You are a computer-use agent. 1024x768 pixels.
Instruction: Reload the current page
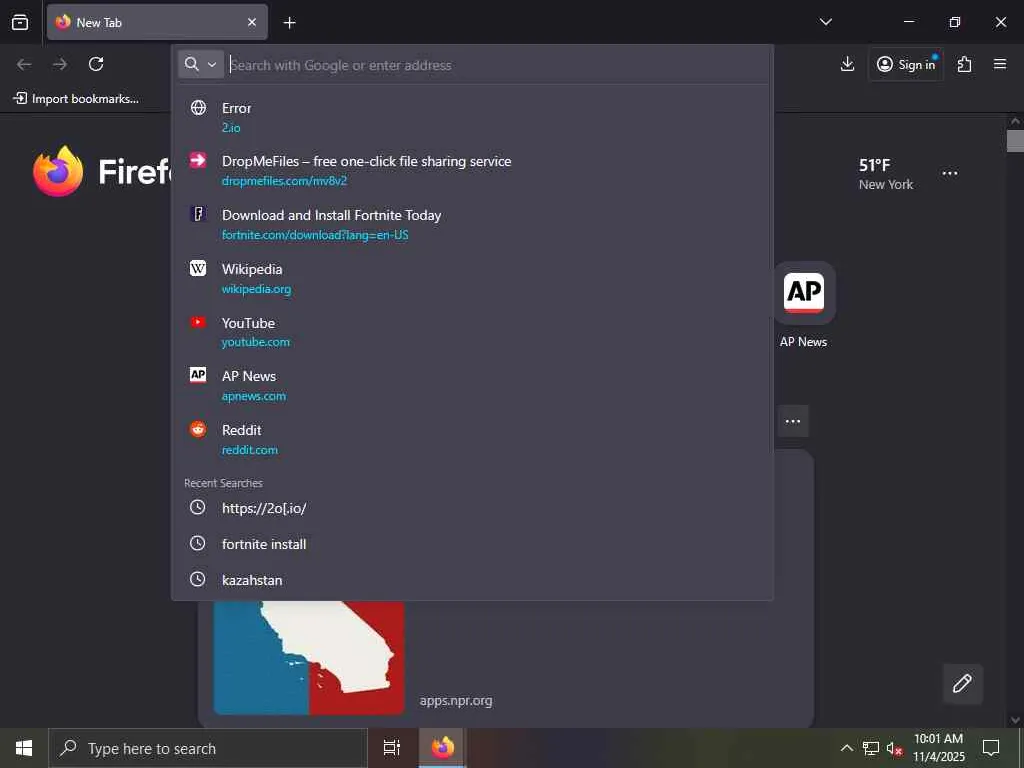pyautogui.click(x=96, y=64)
